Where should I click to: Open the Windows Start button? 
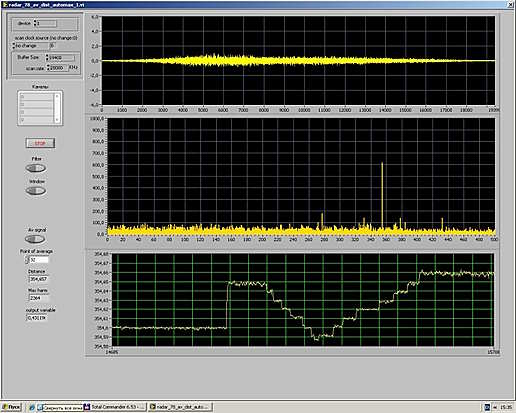11,407
